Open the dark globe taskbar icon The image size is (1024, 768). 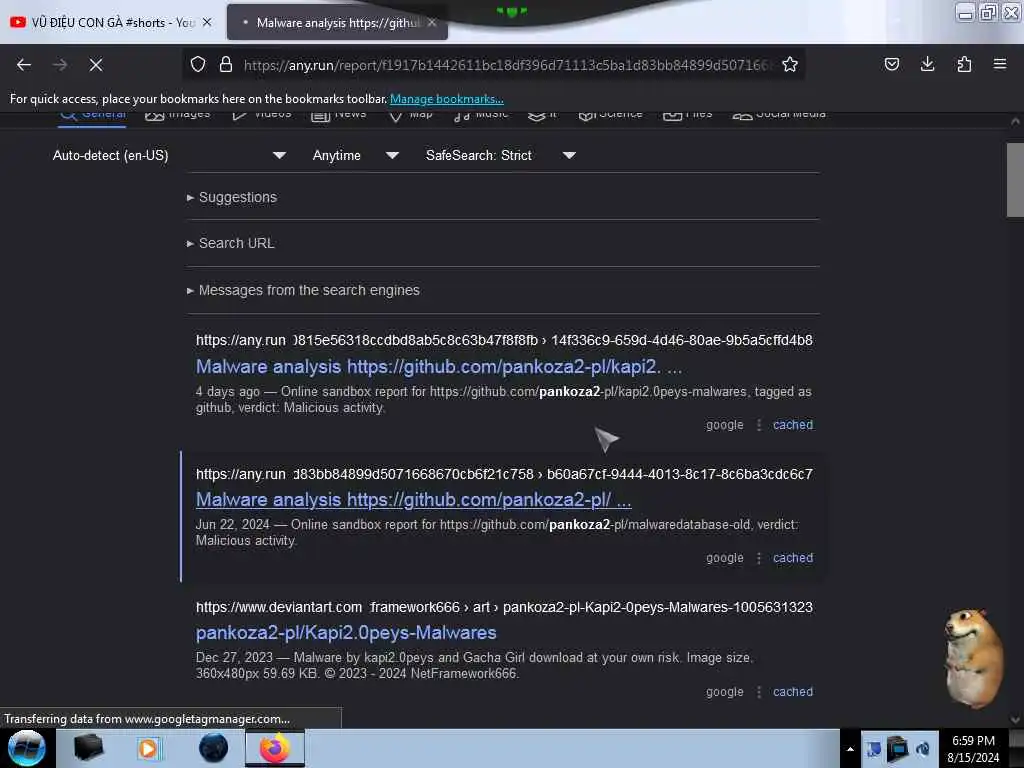214,748
